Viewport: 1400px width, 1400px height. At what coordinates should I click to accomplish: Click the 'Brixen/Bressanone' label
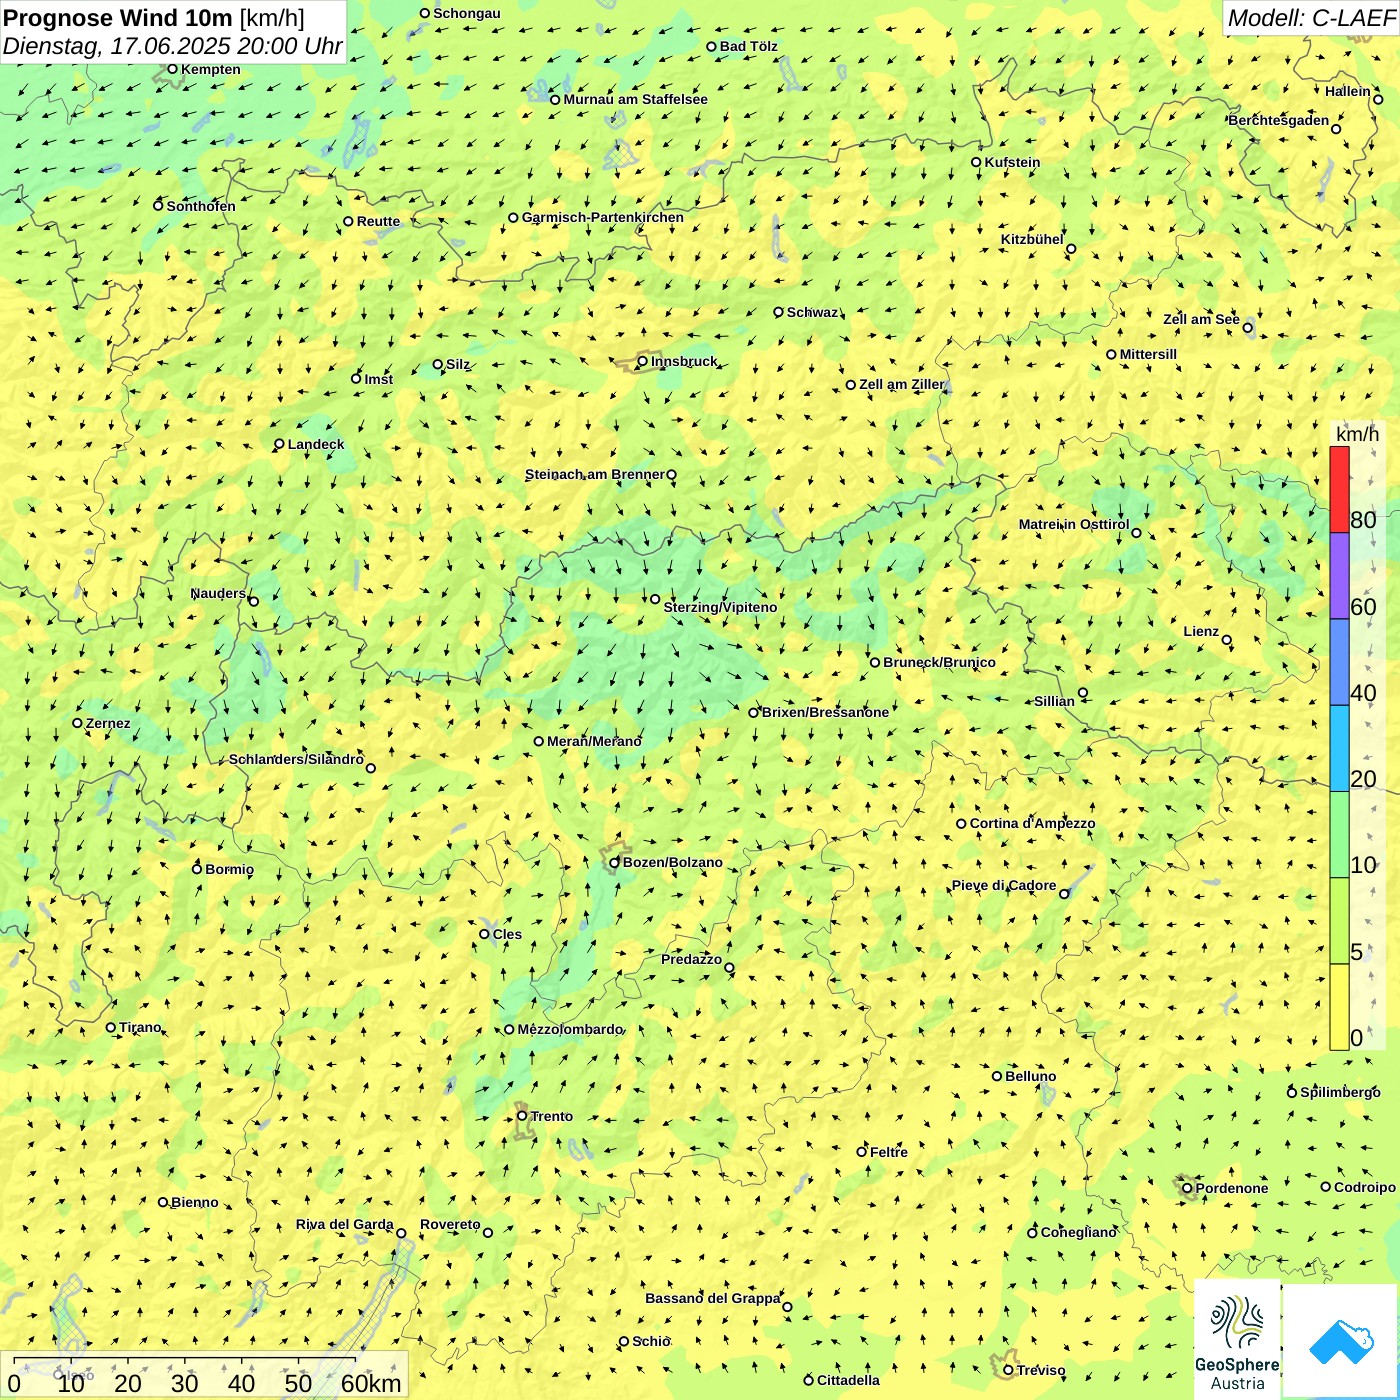click(x=825, y=712)
